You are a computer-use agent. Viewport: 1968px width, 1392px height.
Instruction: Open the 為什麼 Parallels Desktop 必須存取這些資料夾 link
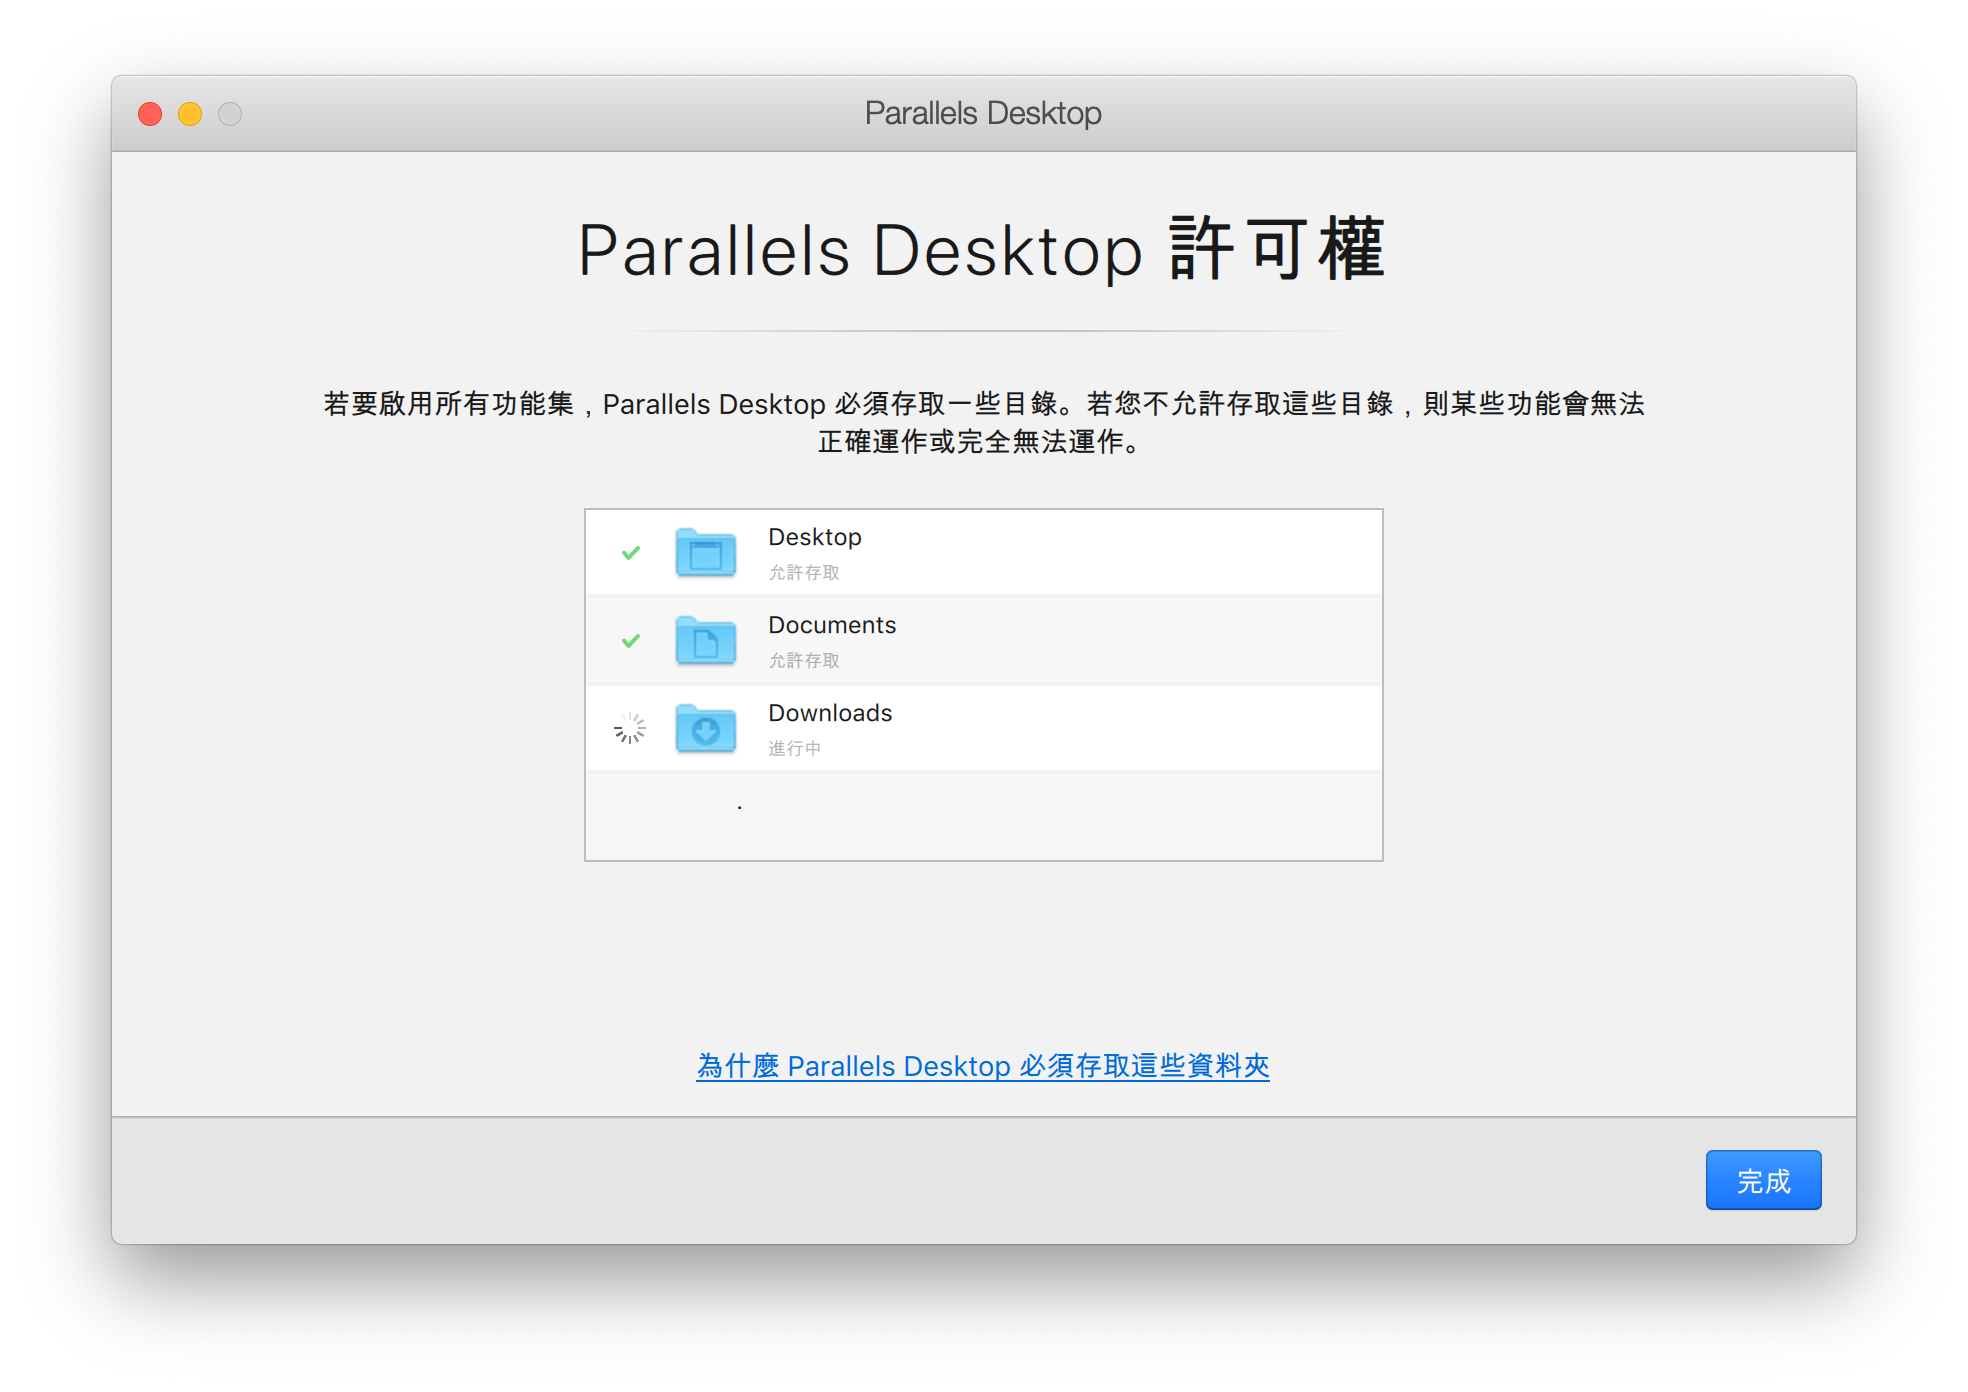pos(983,1066)
